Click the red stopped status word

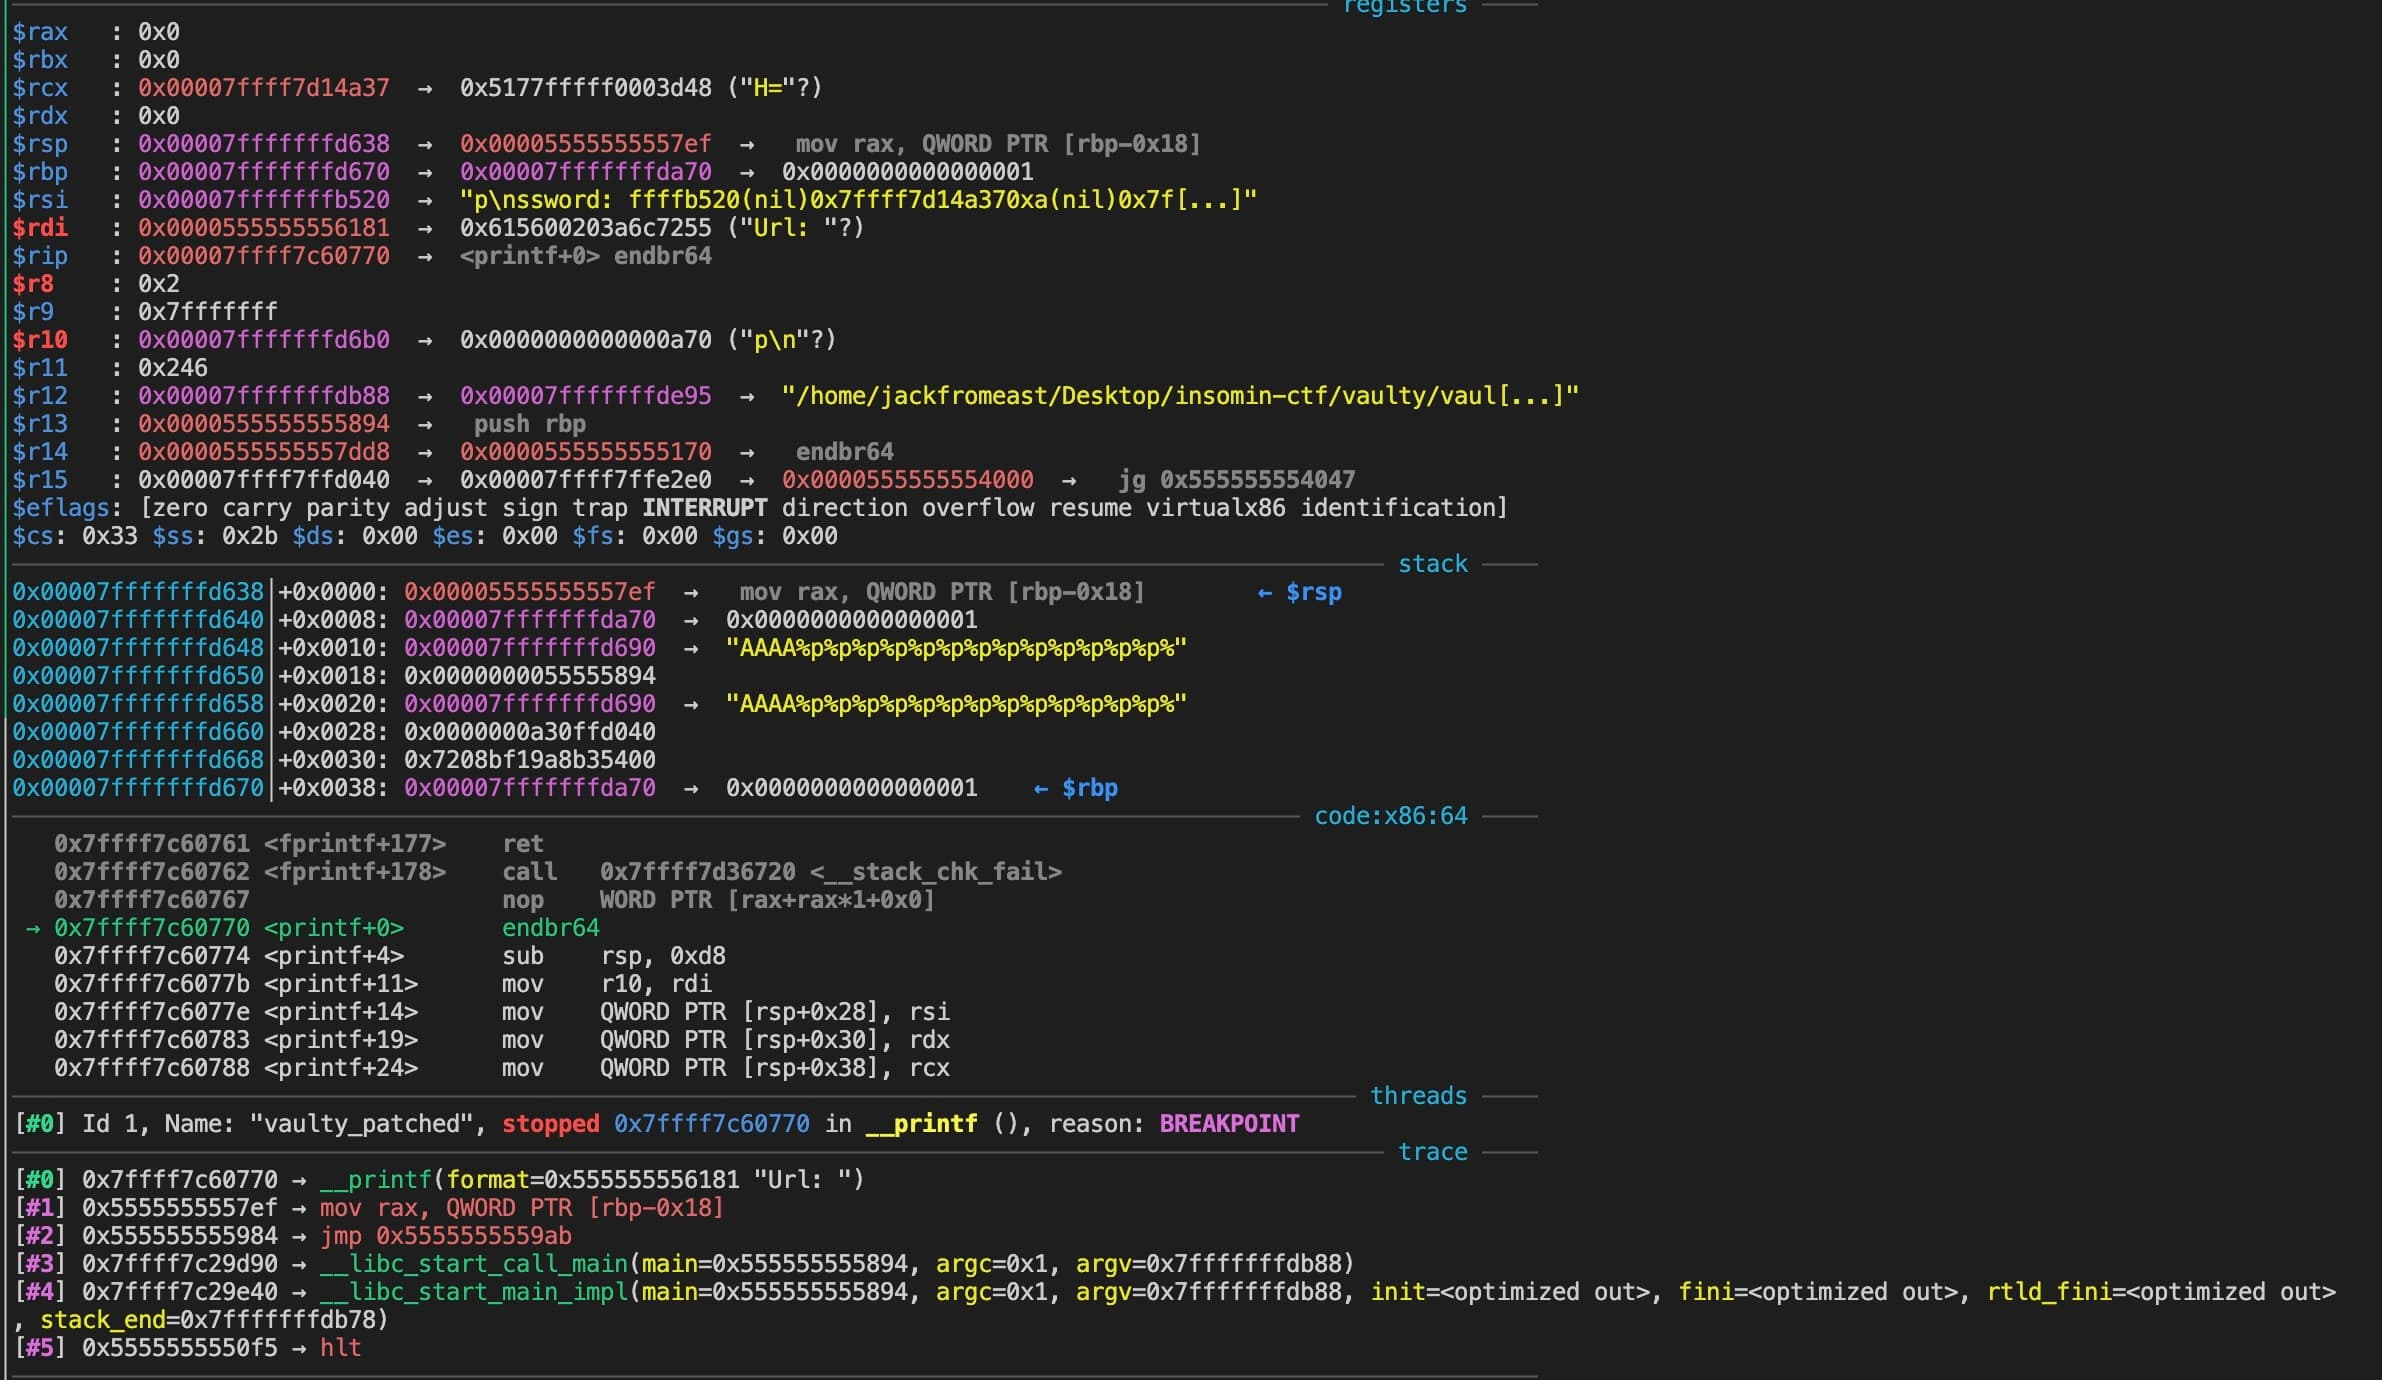(x=550, y=1124)
